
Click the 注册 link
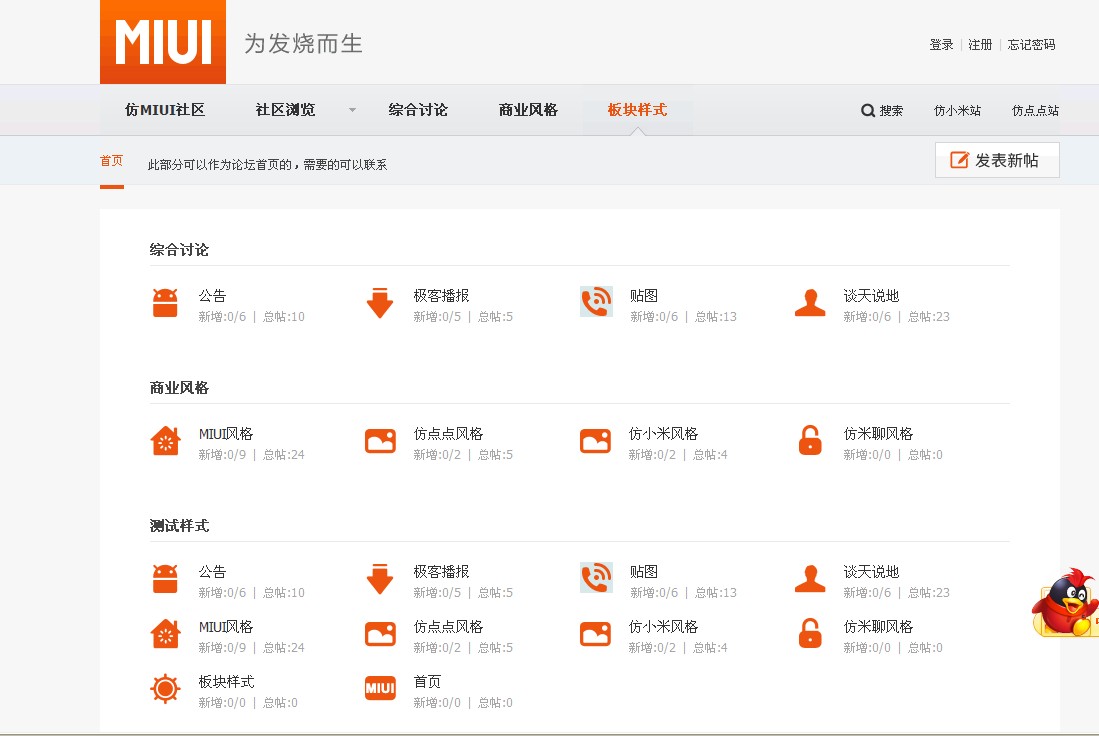pos(980,45)
